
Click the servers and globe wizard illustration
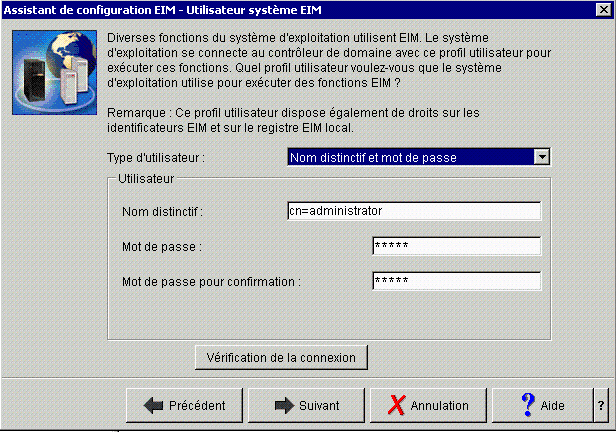[55, 73]
